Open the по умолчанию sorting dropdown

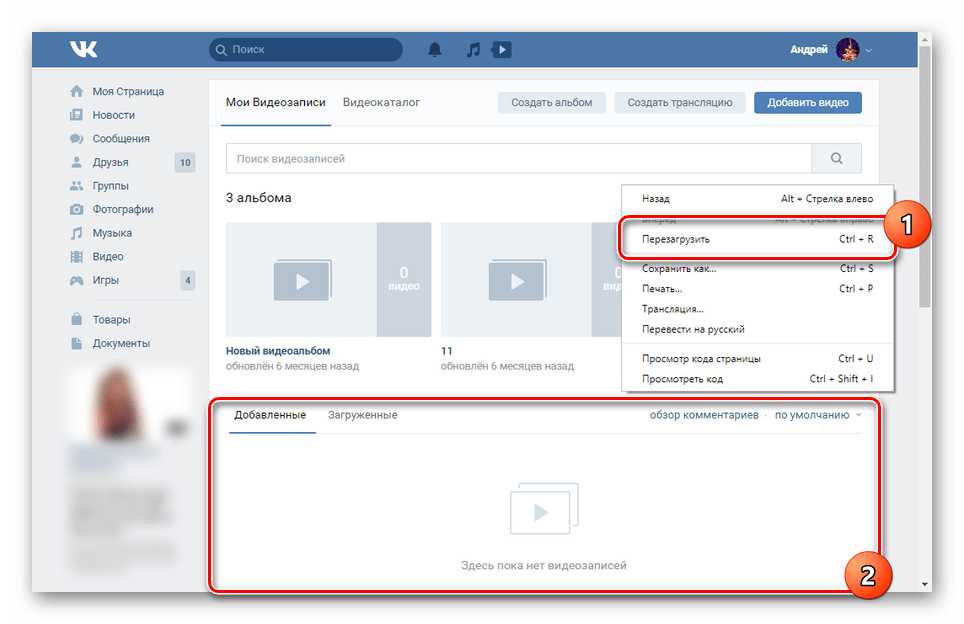(x=818, y=415)
